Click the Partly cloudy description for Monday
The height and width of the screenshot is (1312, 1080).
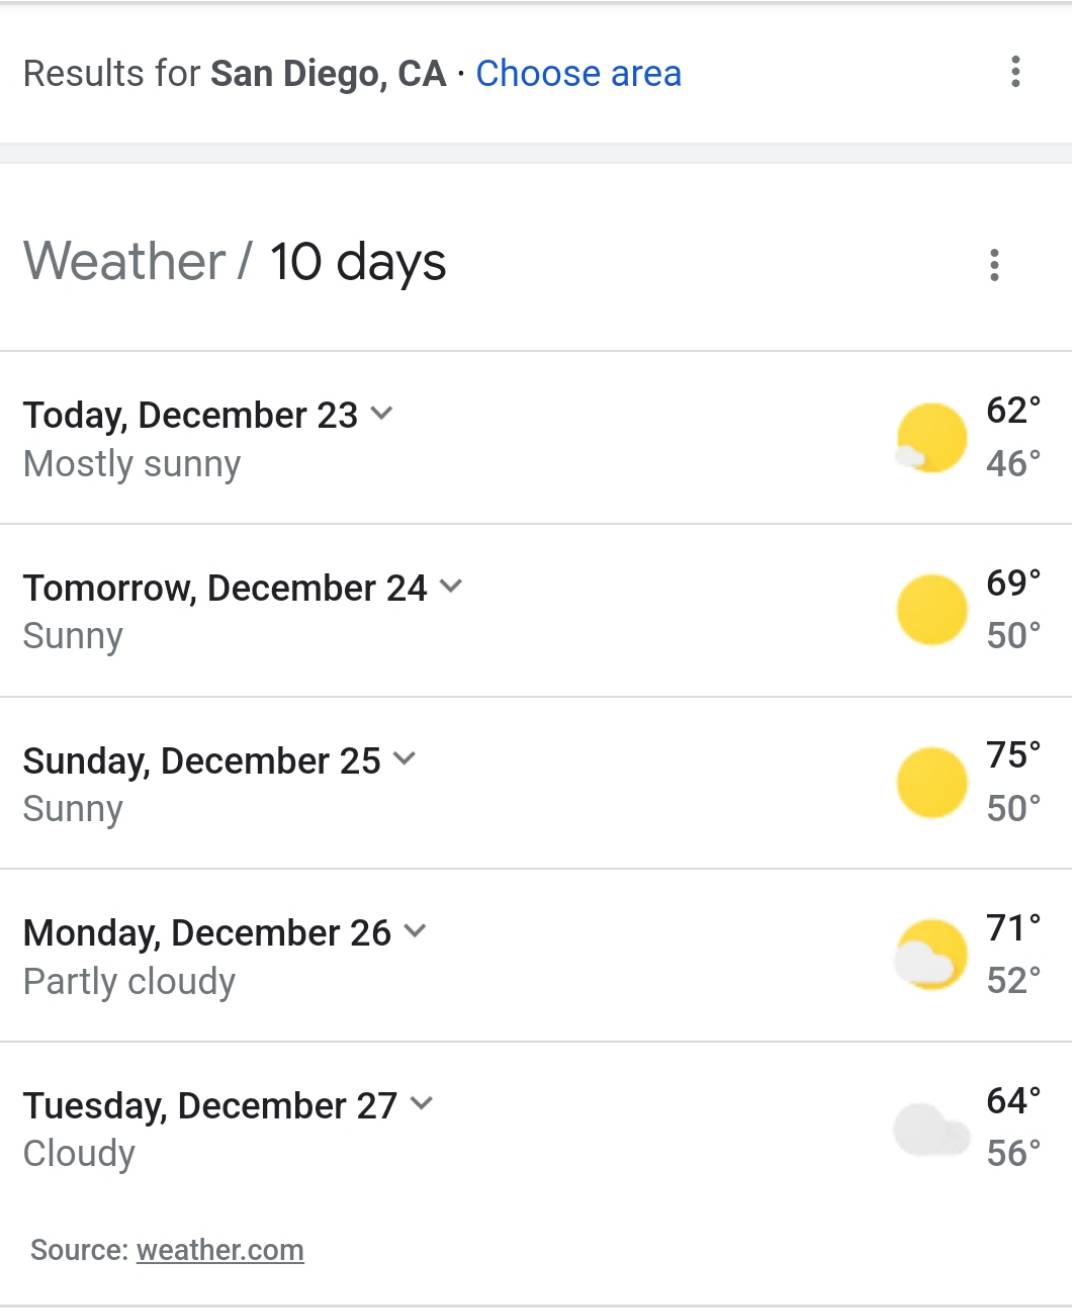coord(129,981)
